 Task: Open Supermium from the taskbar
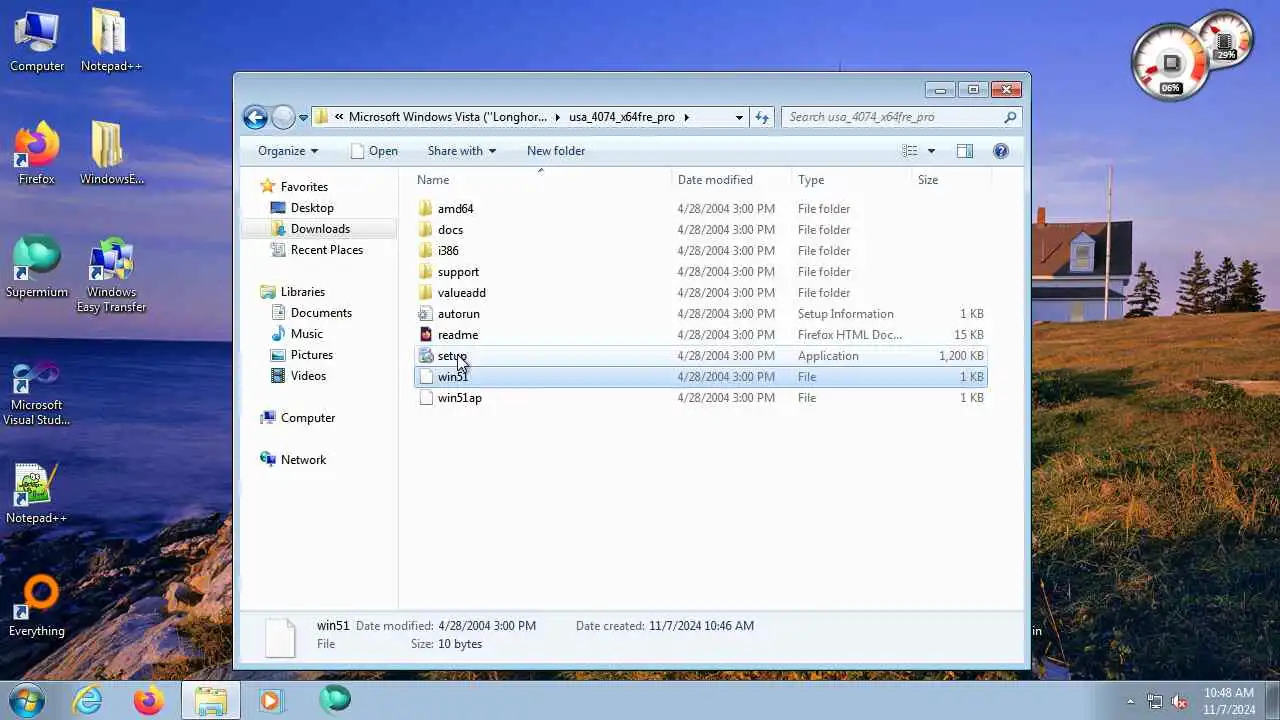(x=334, y=700)
